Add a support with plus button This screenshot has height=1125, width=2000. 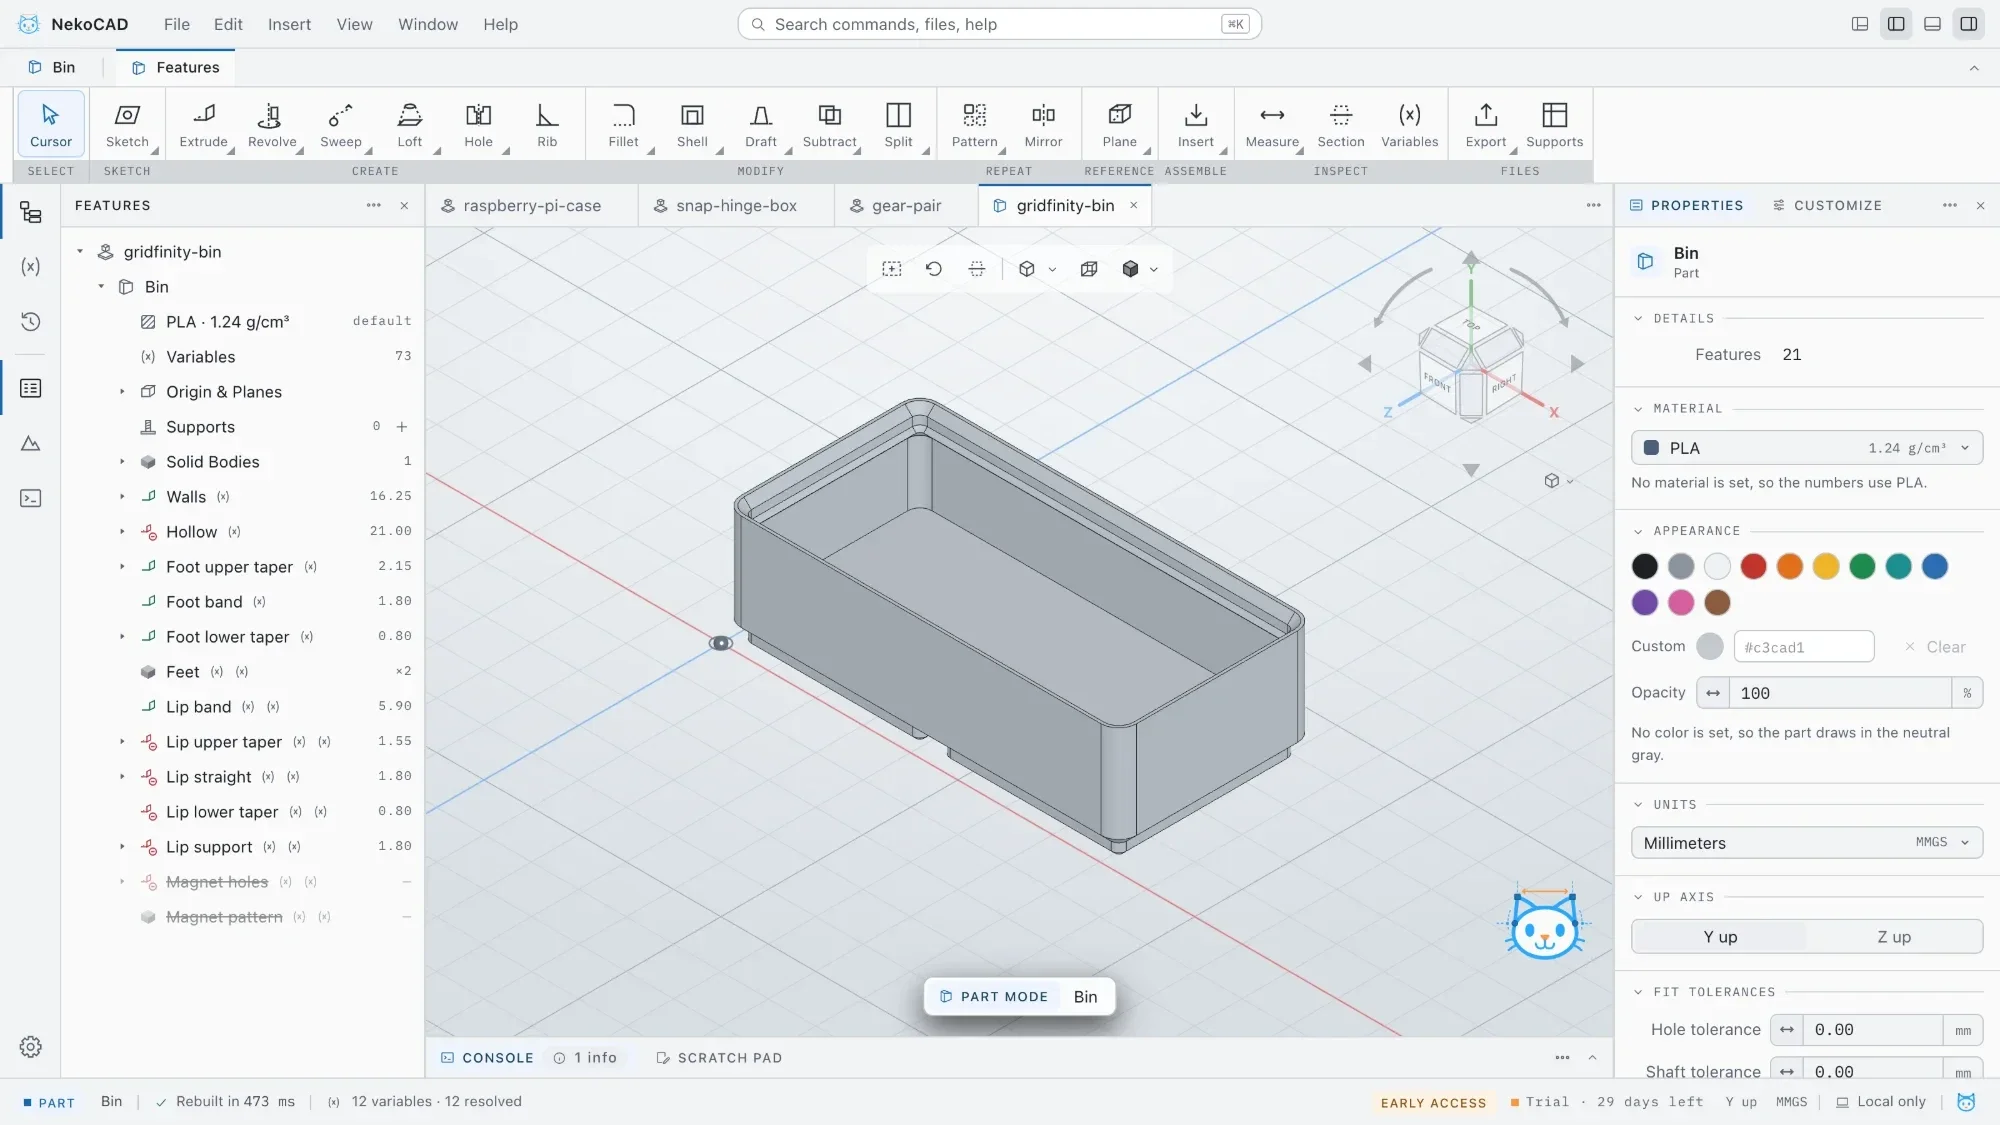click(402, 427)
